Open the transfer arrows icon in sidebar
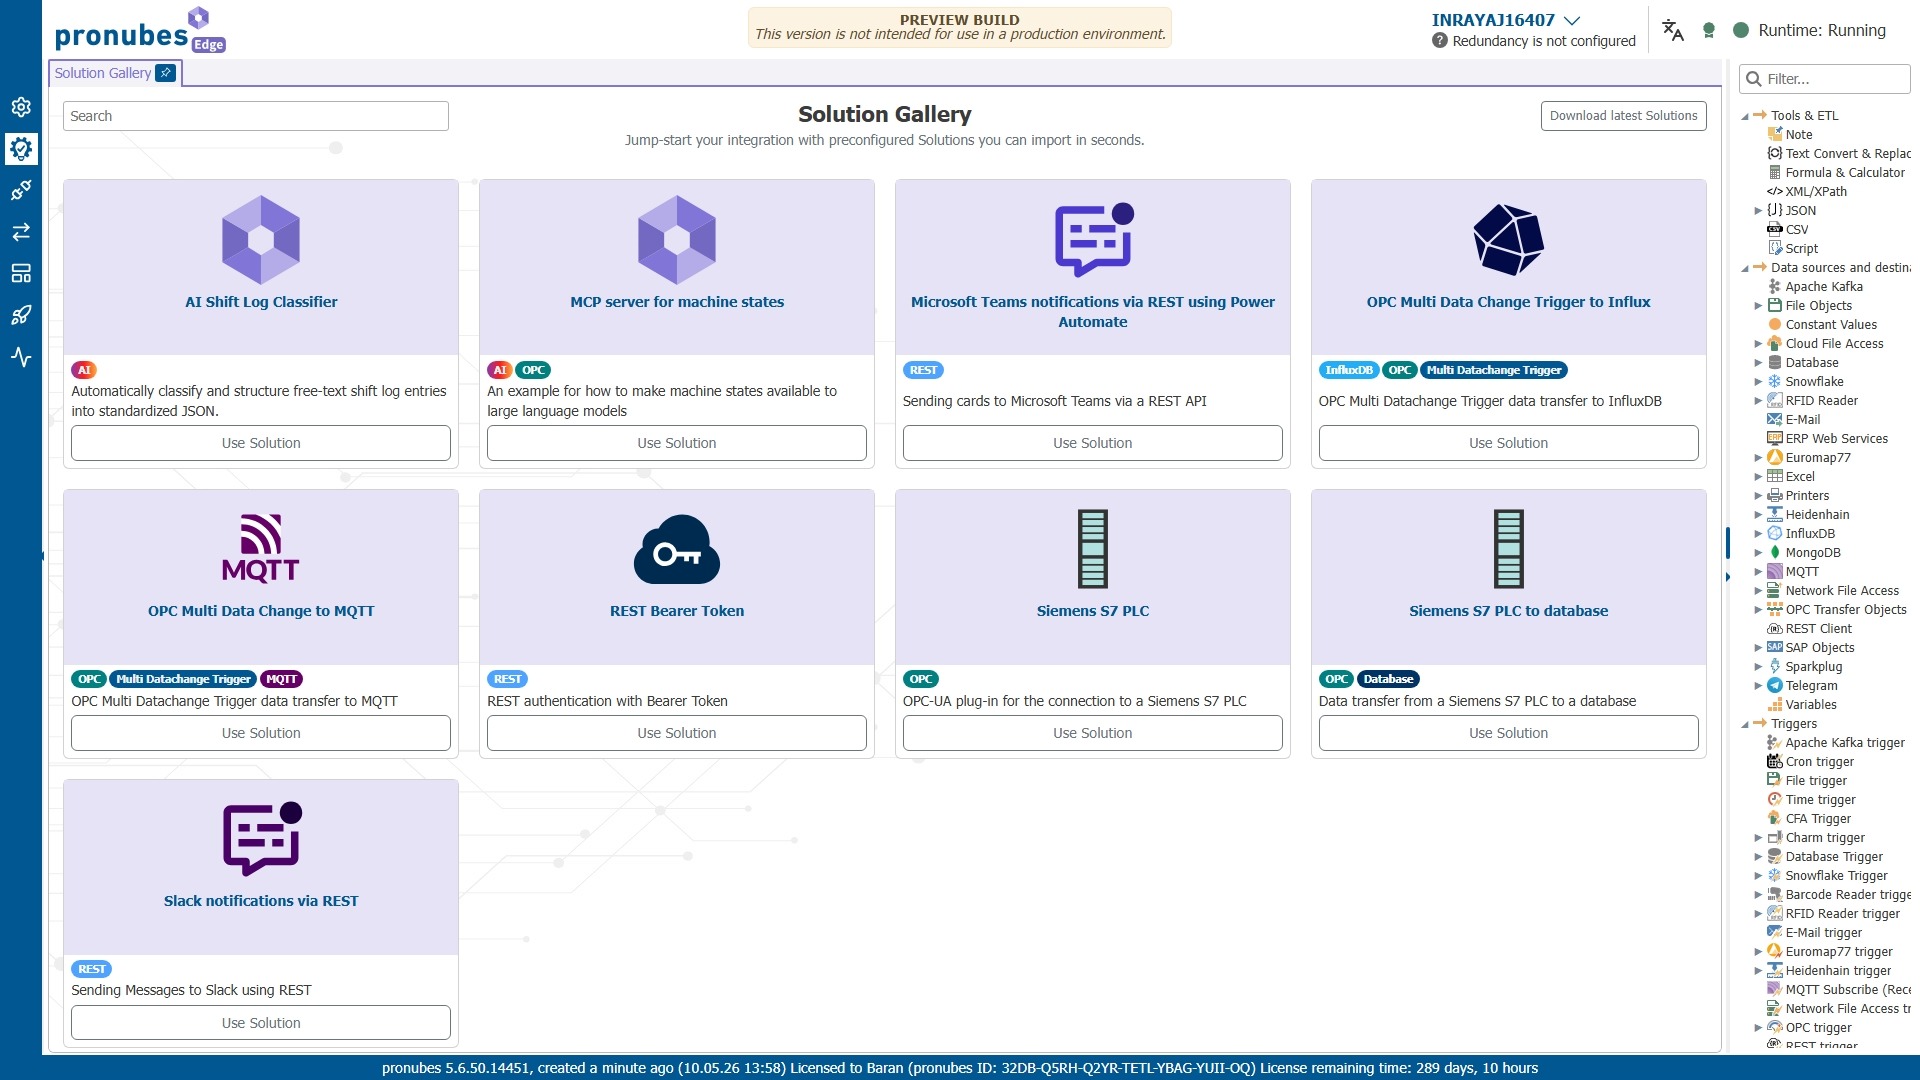This screenshot has height=1080, width=1920. tap(21, 232)
